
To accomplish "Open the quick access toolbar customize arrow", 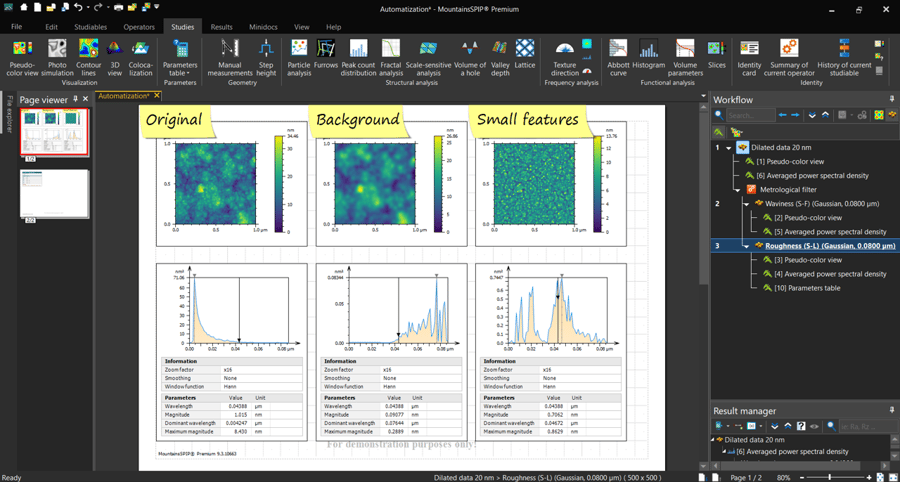I will 157,8.
